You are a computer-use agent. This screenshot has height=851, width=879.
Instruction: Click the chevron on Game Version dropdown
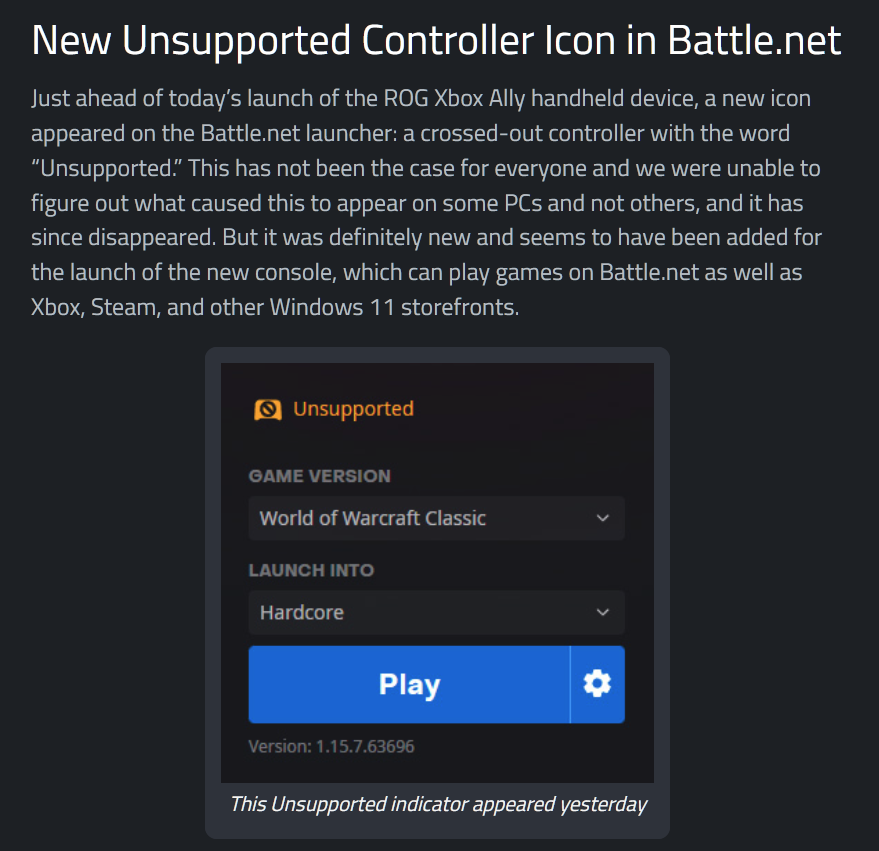(x=603, y=518)
